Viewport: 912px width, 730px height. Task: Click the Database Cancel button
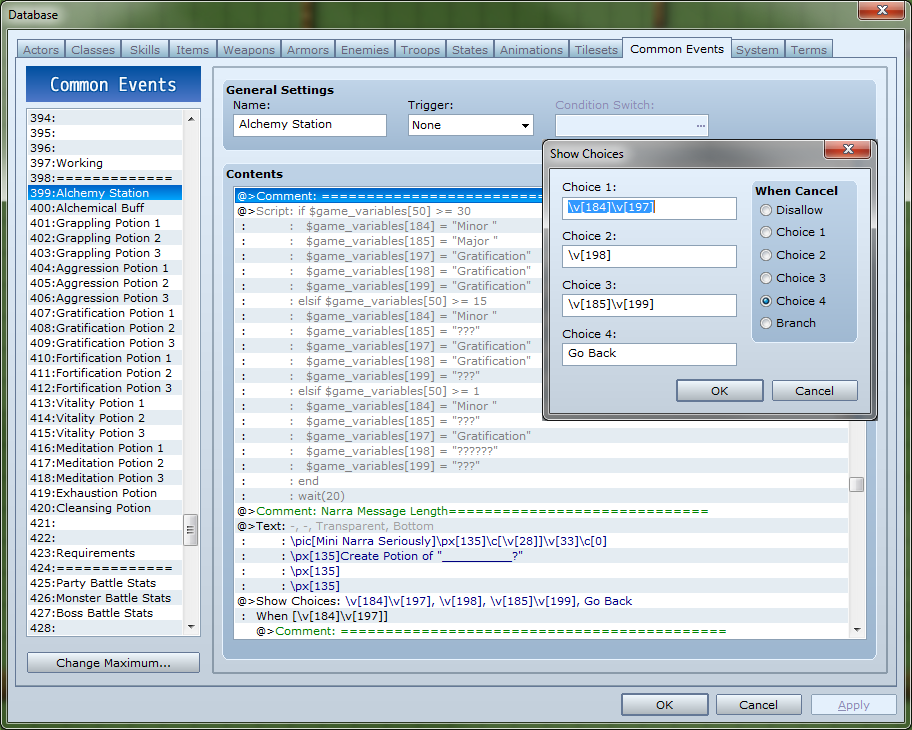pyautogui.click(x=758, y=705)
